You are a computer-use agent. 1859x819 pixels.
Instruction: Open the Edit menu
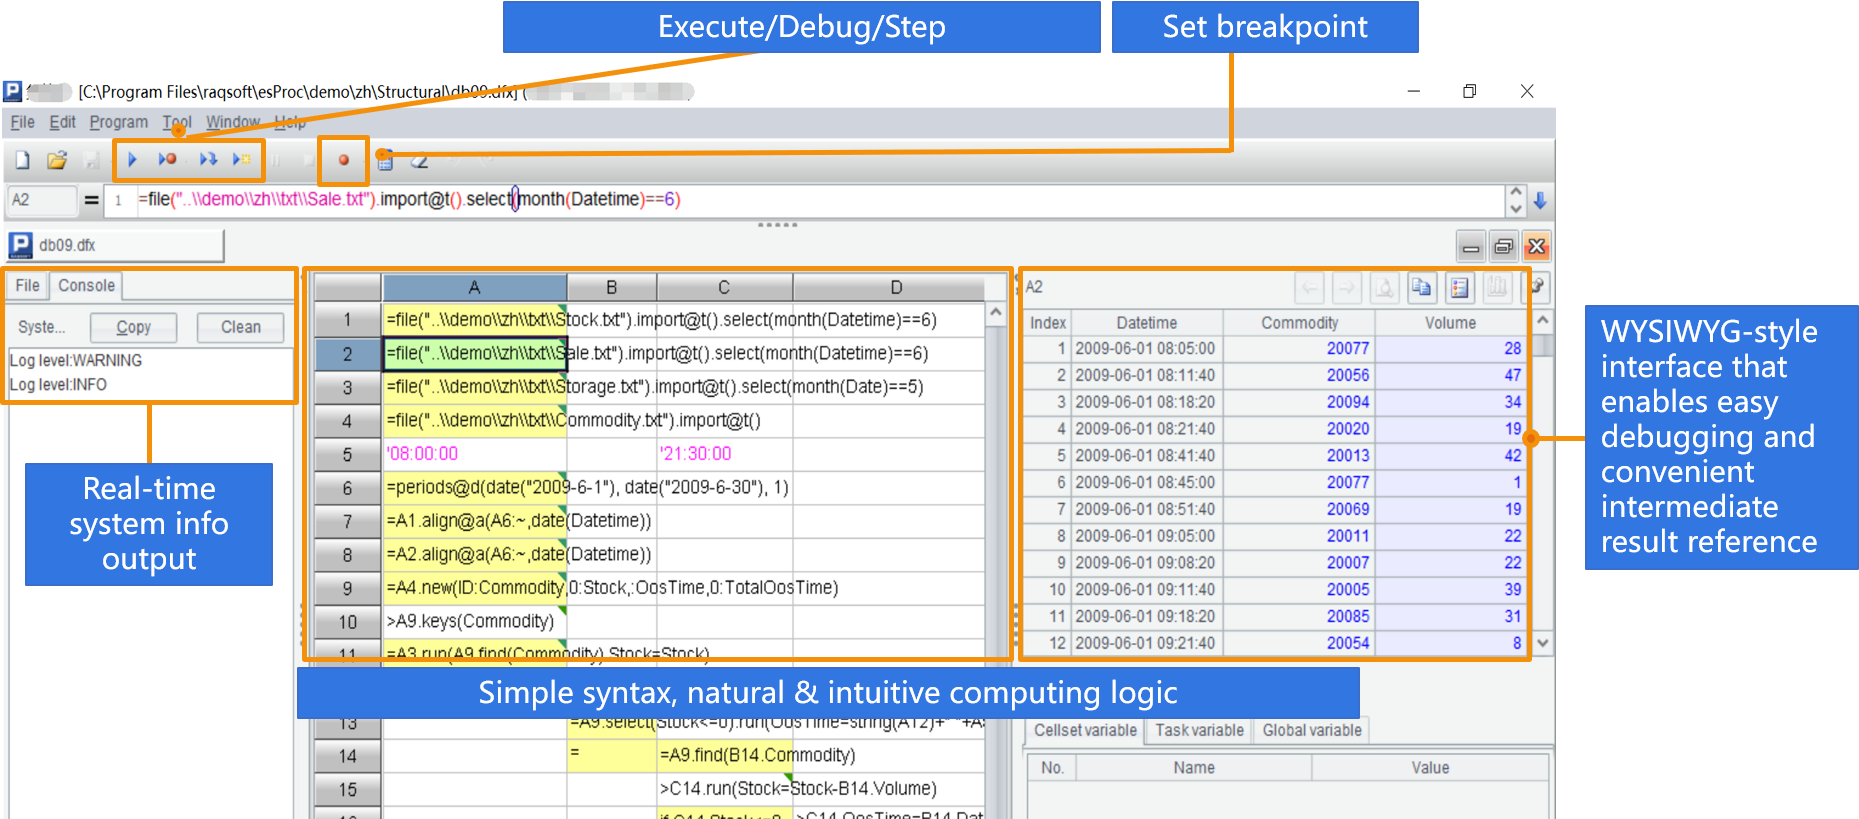[62, 122]
